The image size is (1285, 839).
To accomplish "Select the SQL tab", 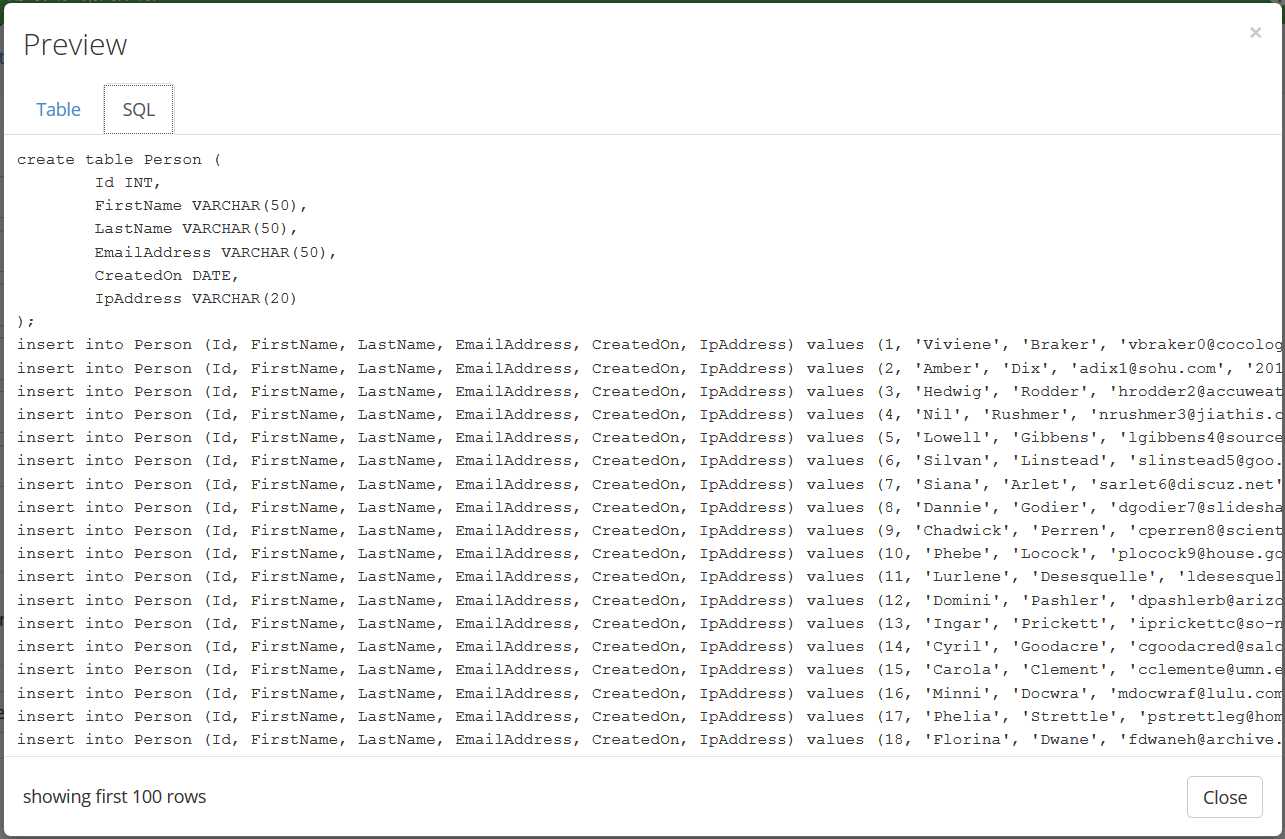I will [x=139, y=110].
